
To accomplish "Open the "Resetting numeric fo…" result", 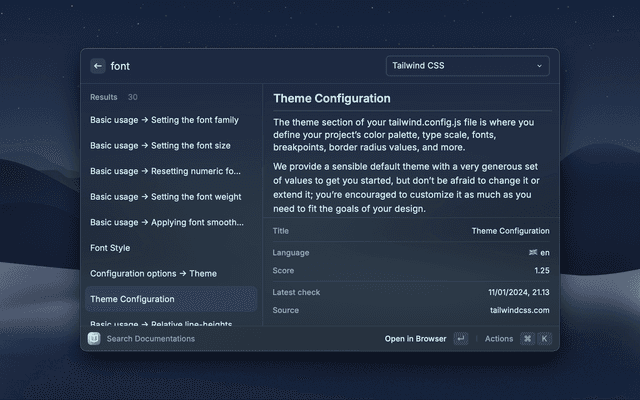I will [165, 171].
